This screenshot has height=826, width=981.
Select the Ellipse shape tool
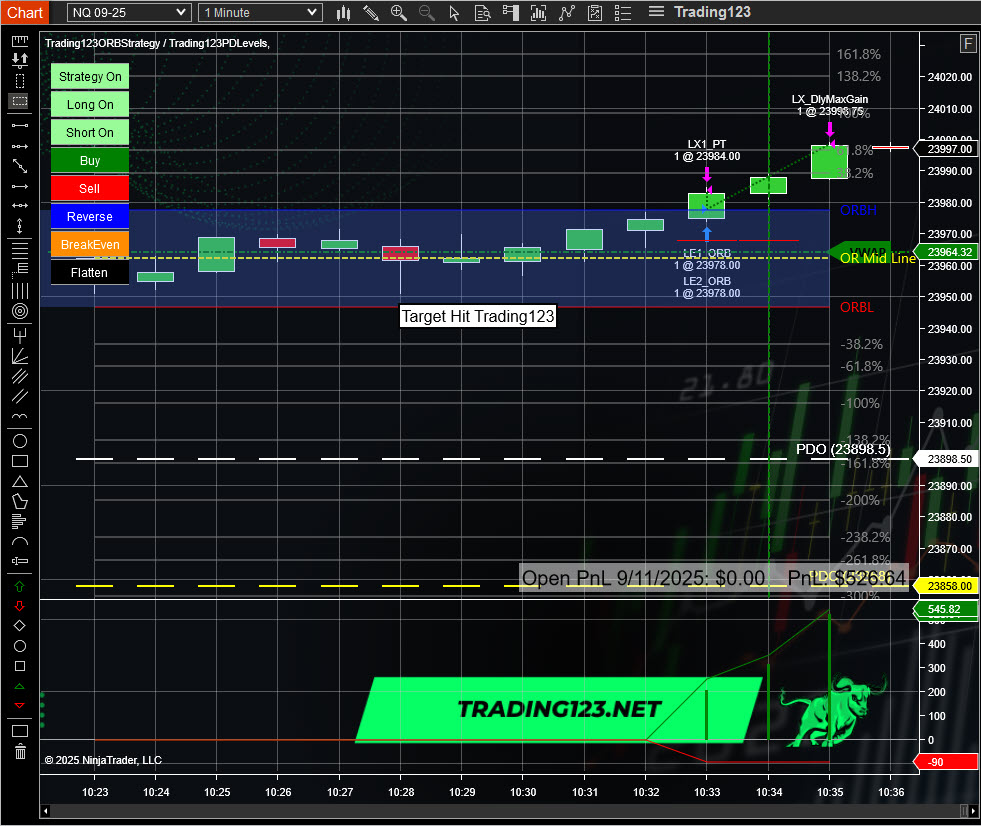tap(19, 441)
